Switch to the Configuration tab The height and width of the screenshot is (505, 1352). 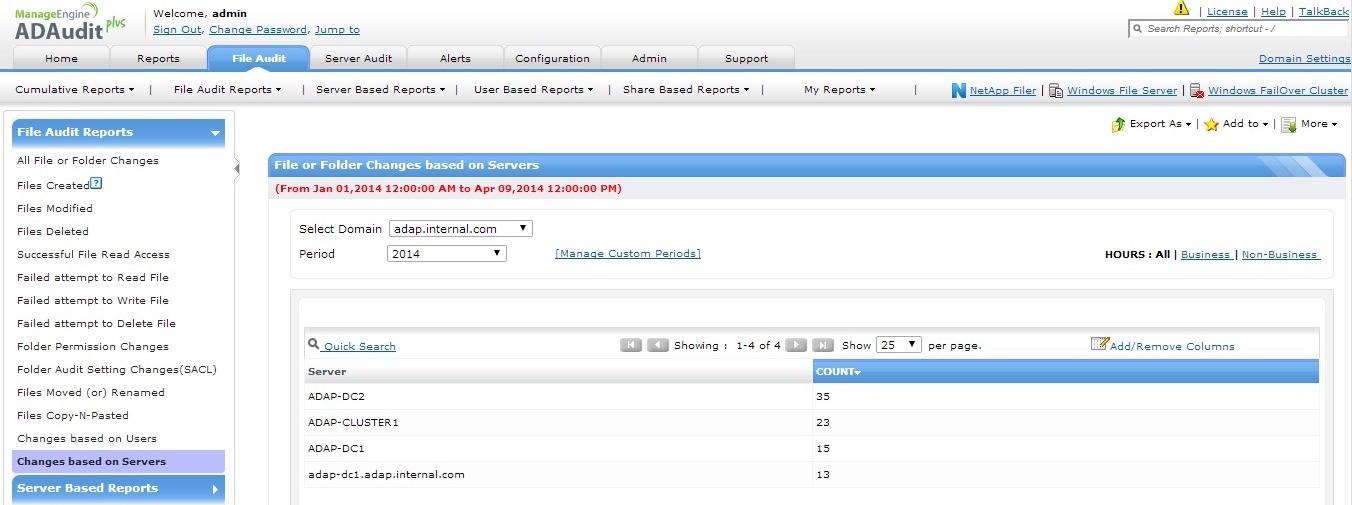552,58
